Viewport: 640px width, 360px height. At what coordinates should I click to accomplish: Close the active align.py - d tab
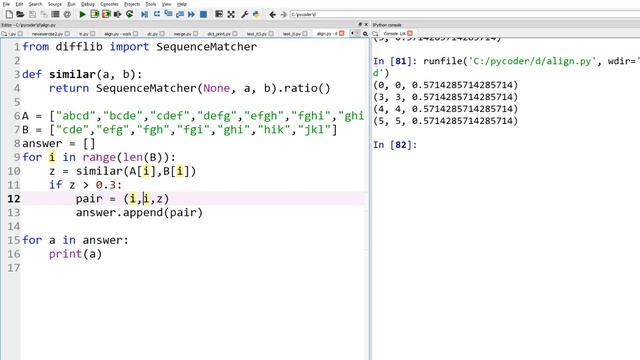(342, 33)
